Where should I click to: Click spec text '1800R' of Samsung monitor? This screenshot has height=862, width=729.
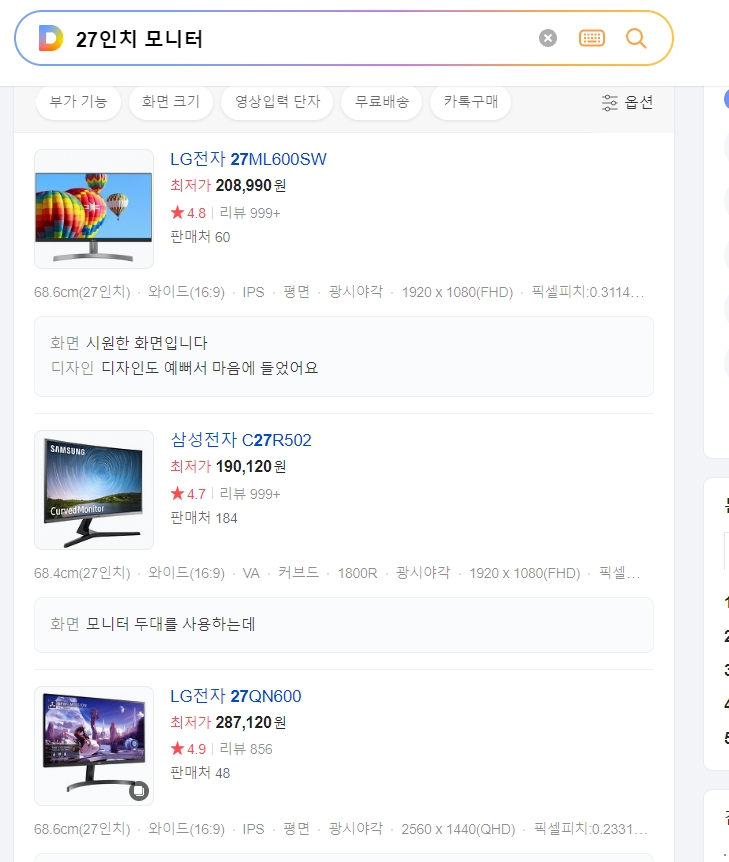pyautogui.click(x=357, y=573)
